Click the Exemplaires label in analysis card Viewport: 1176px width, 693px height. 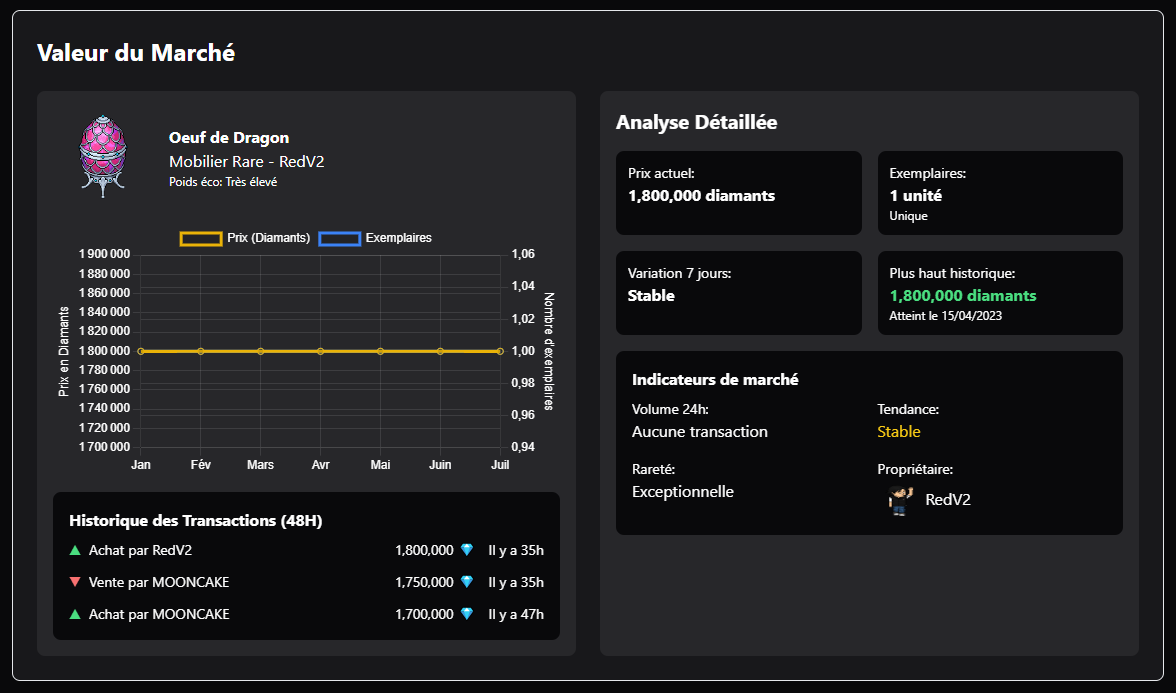pos(928,173)
